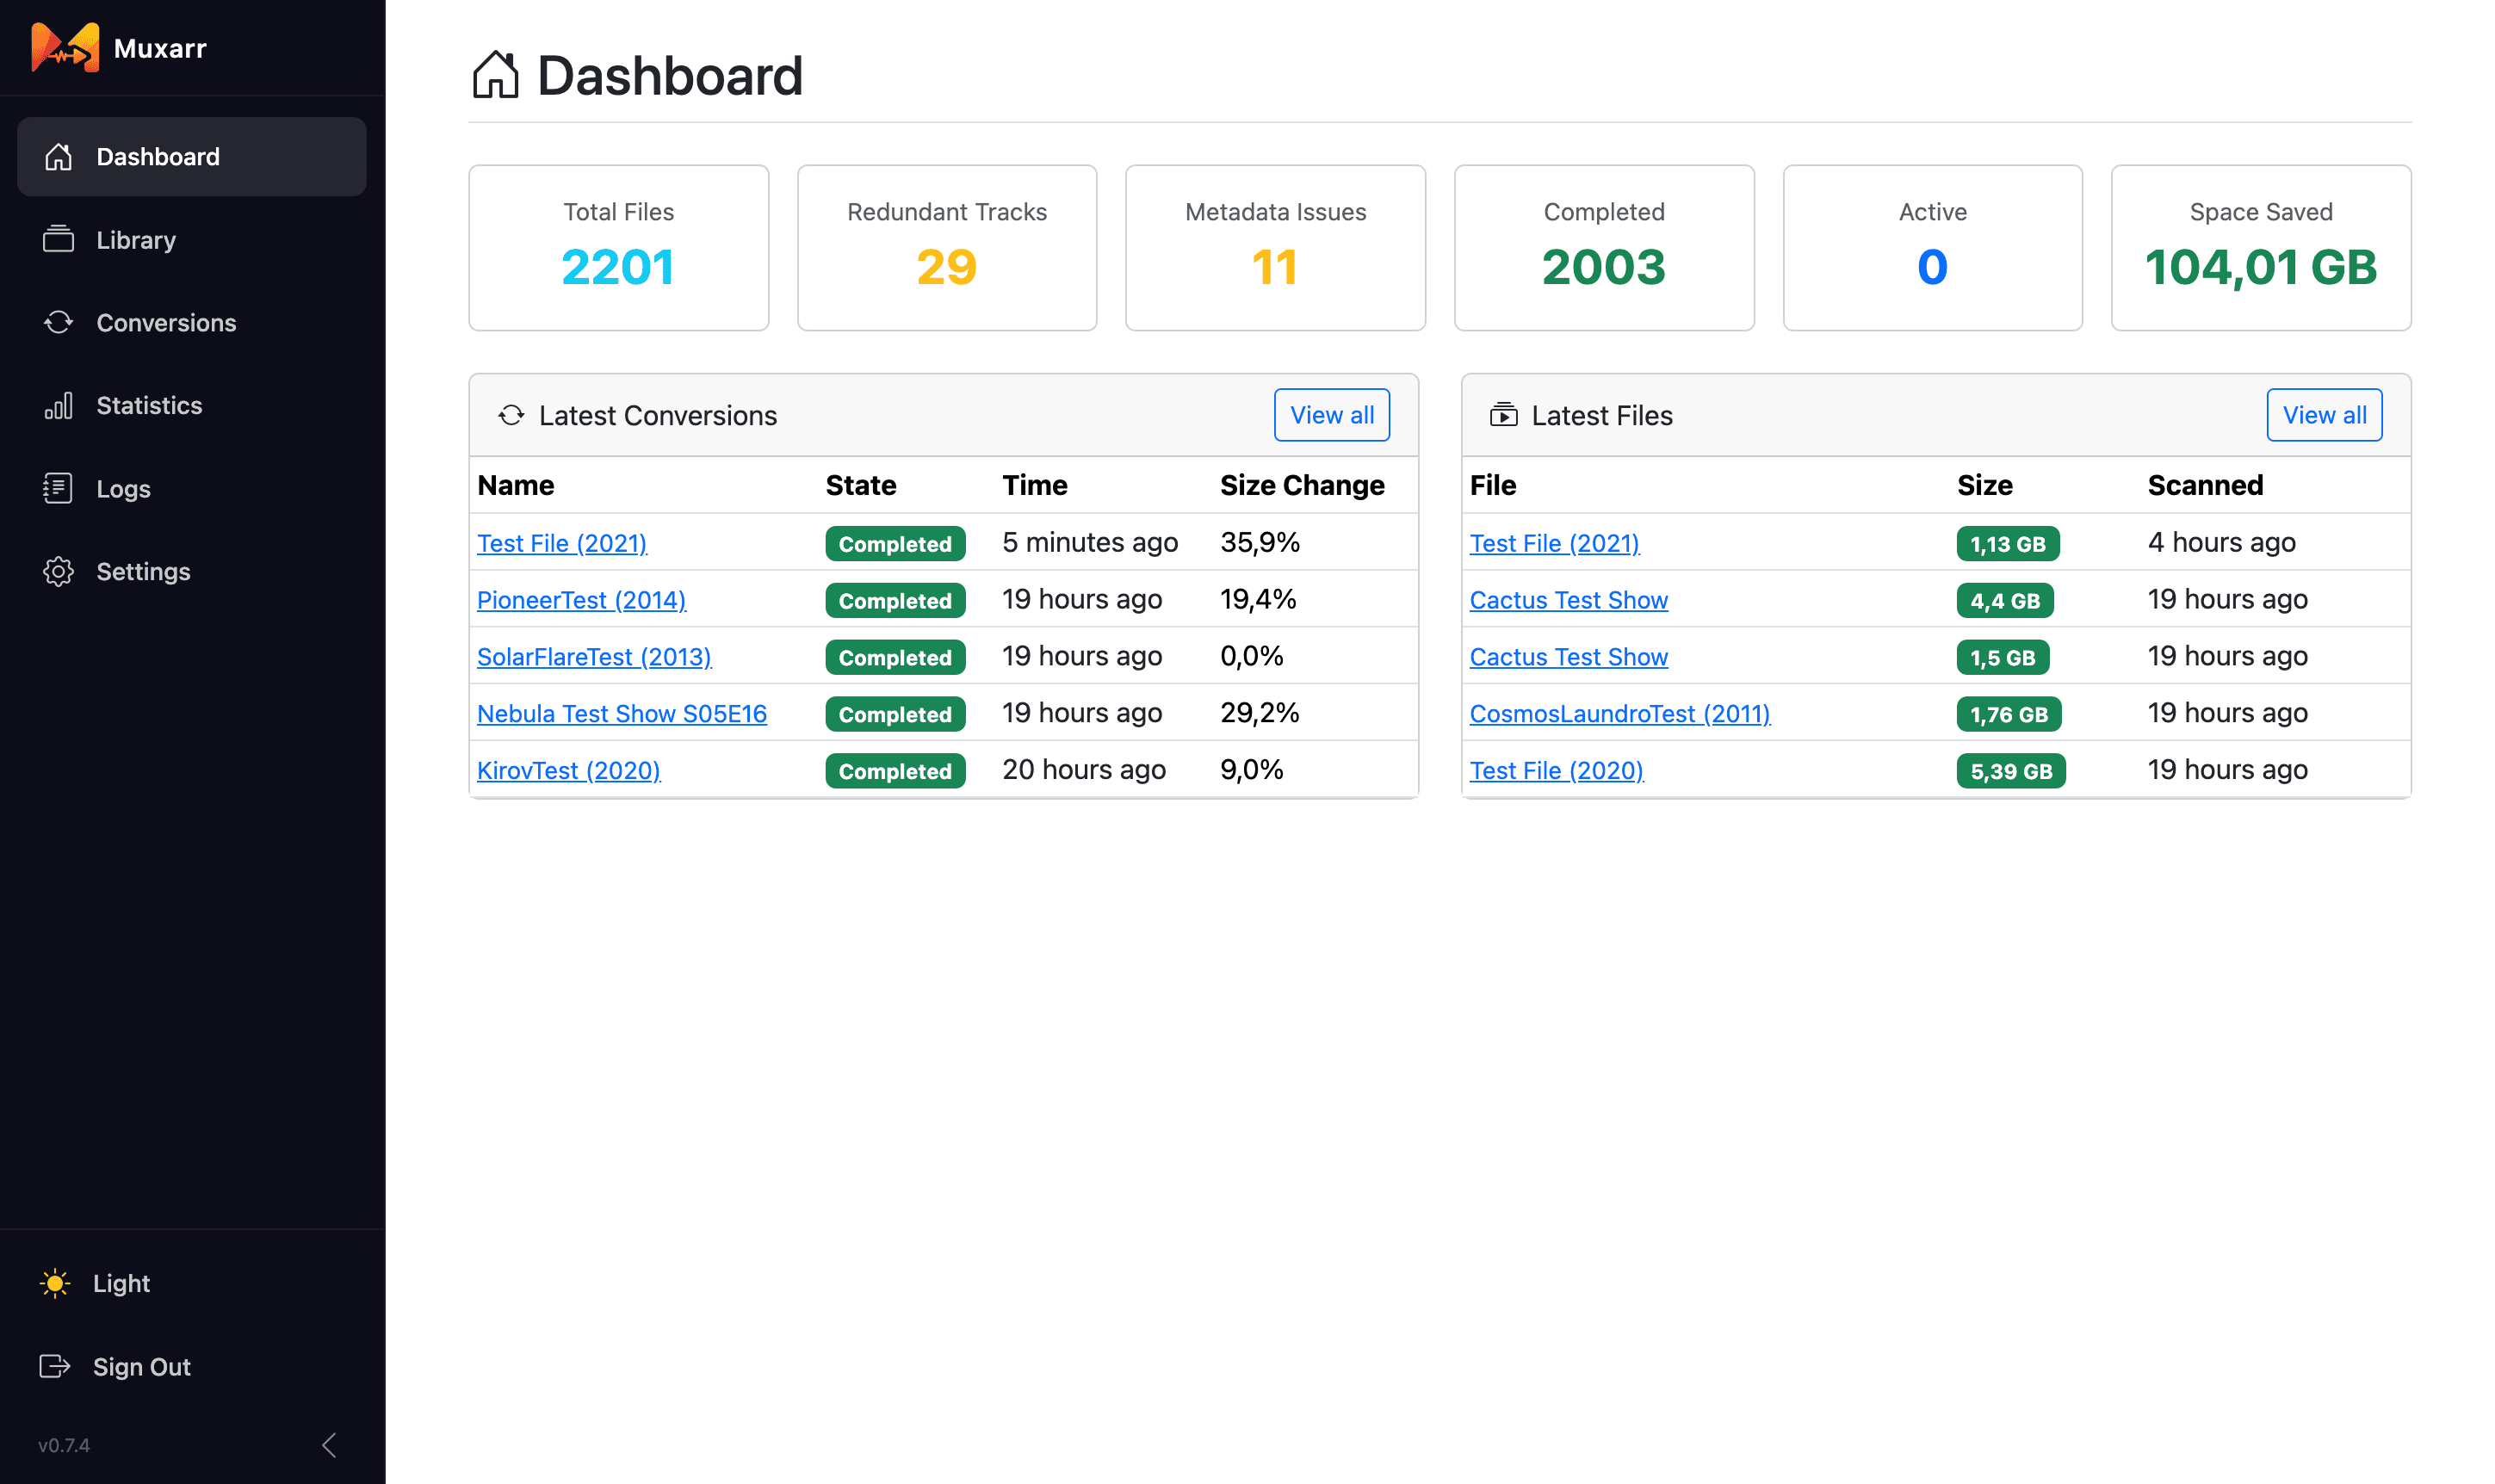
Task: Collapse the sidebar with the chevron arrow
Action: (x=329, y=1444)
